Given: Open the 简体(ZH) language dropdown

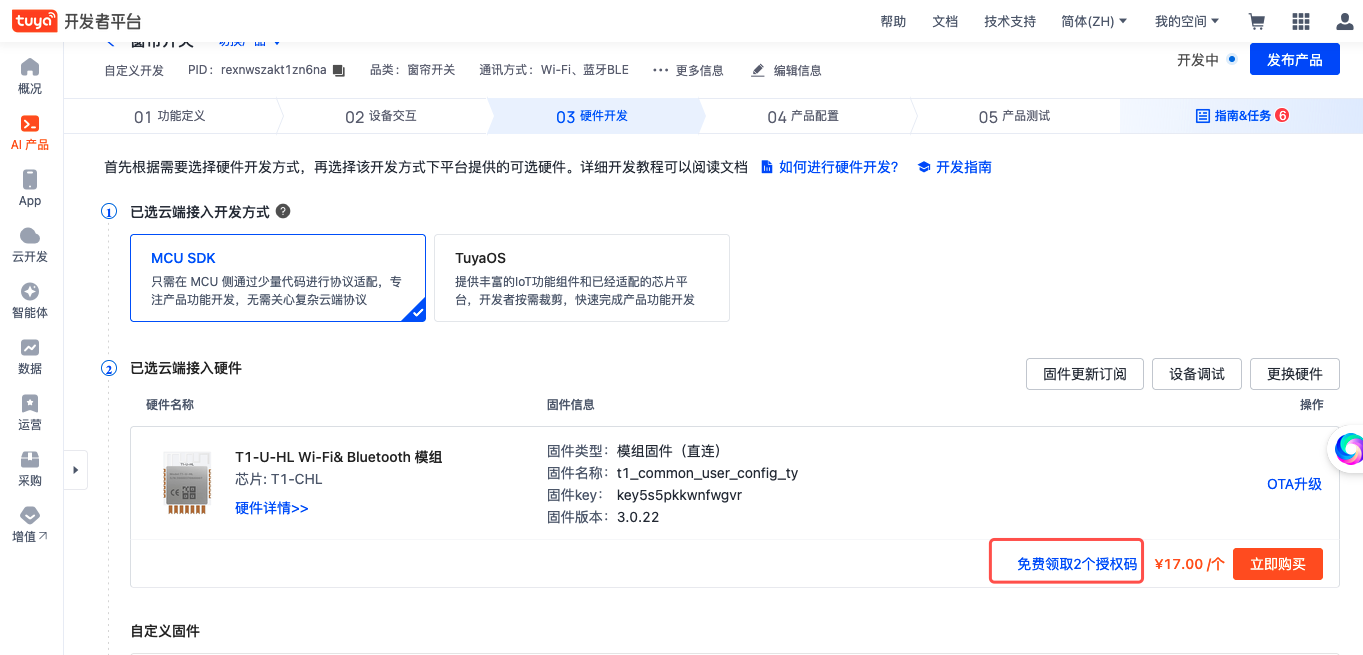Looking at the screenshot, I should 1094,21.
